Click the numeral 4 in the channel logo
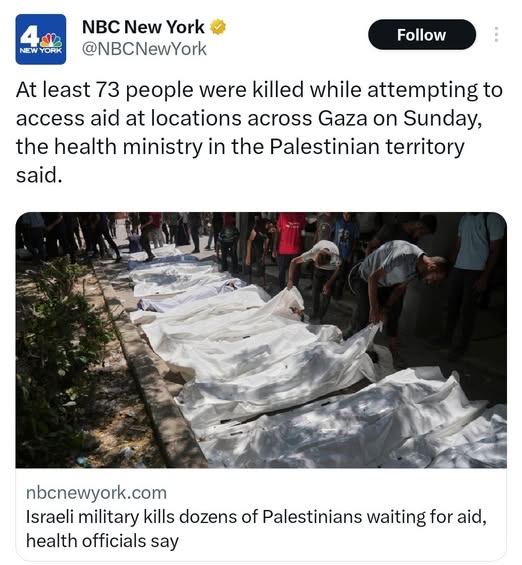522x565 pixels. tap(29, 37)
